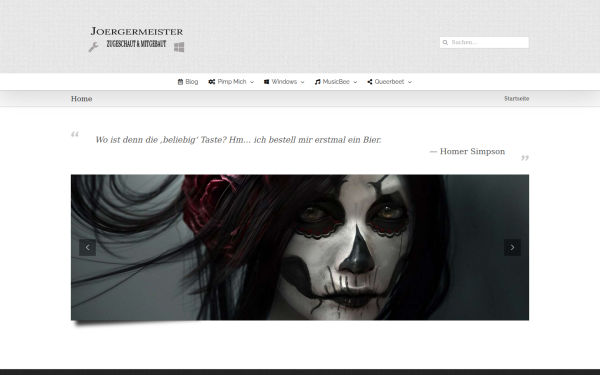The height and width of the screenshot is (375, 600).
Task: Click the music note icon beside MusicBee
Action: pos(317,82)
